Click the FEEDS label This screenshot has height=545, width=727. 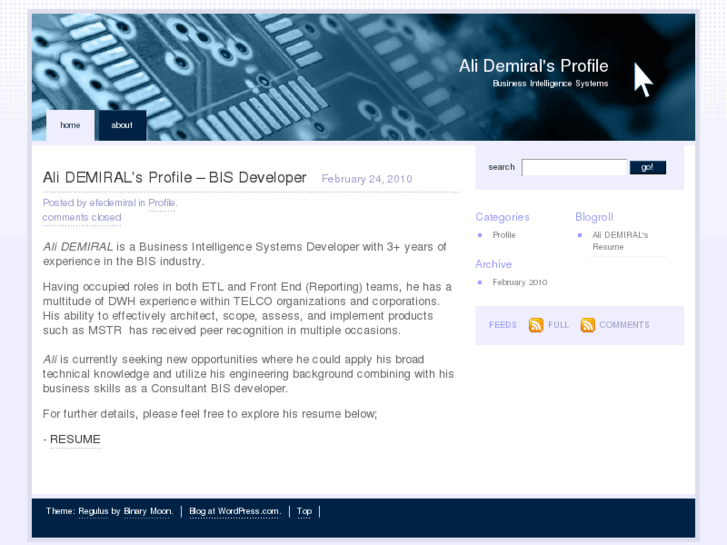pos(503,325)
